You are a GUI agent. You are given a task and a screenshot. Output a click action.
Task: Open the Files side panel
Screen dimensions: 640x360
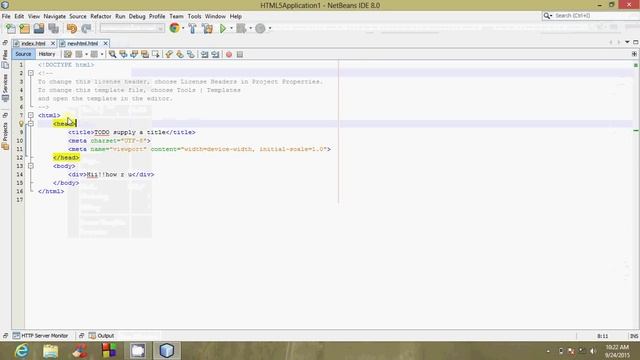(5, 59)
